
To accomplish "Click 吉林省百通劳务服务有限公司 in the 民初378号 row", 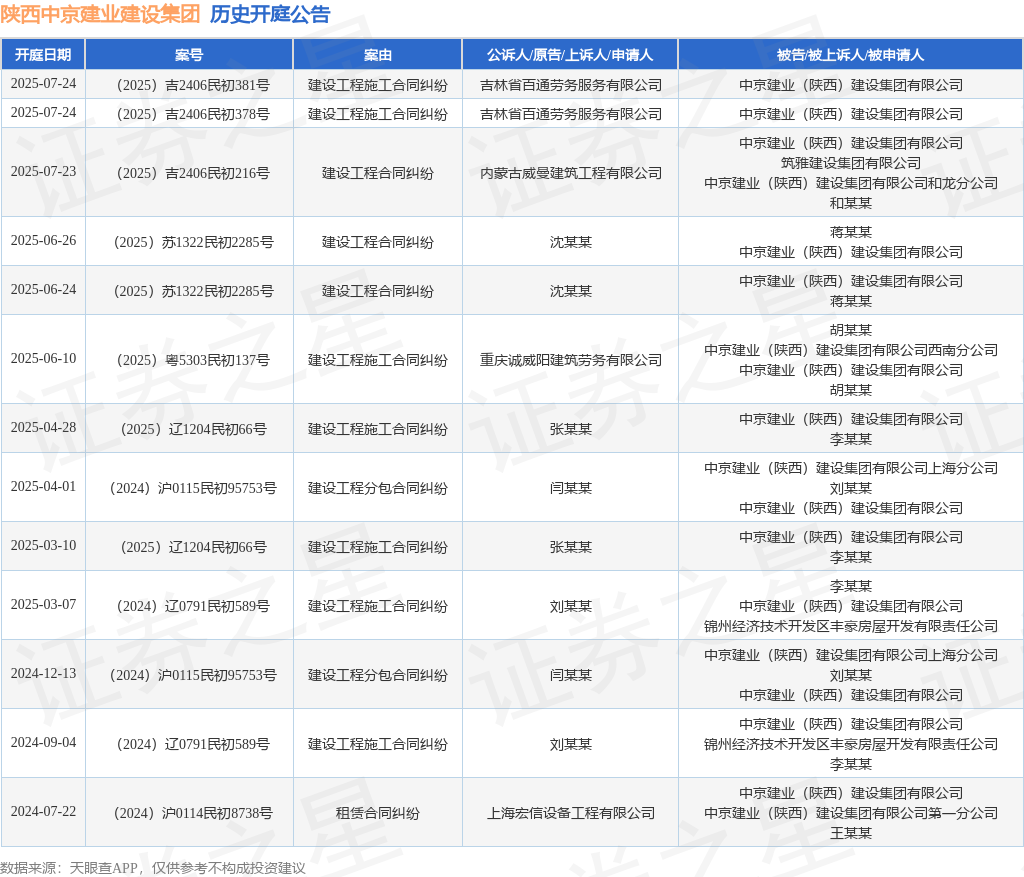I will point(571,114).
